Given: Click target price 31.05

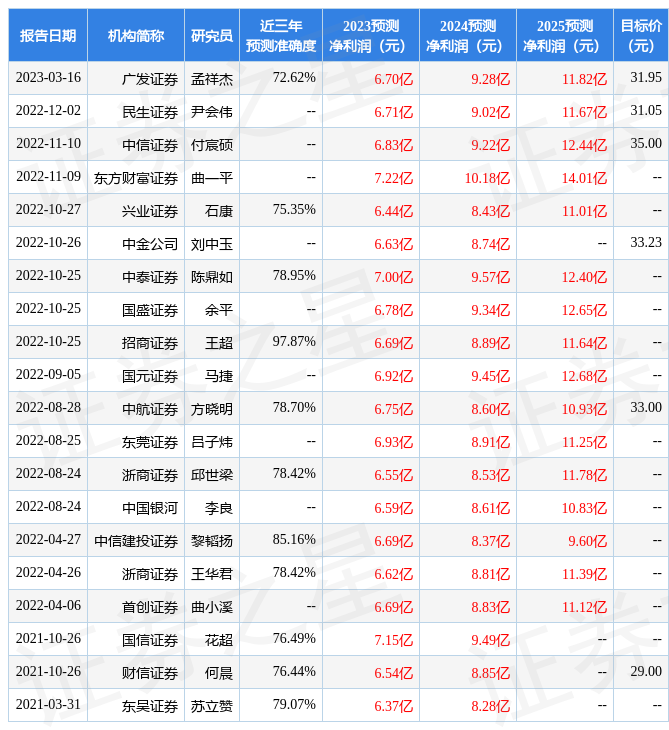Looking at the screenshot, I should pos(646,110).
